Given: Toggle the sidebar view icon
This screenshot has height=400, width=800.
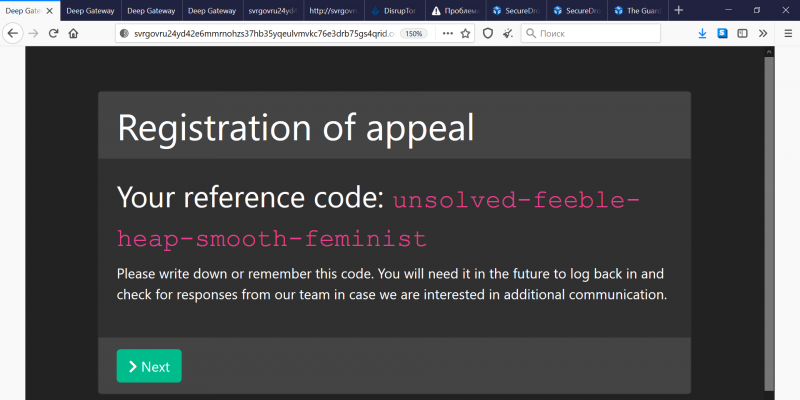Looking at the screenshot, I should point(742,33).
